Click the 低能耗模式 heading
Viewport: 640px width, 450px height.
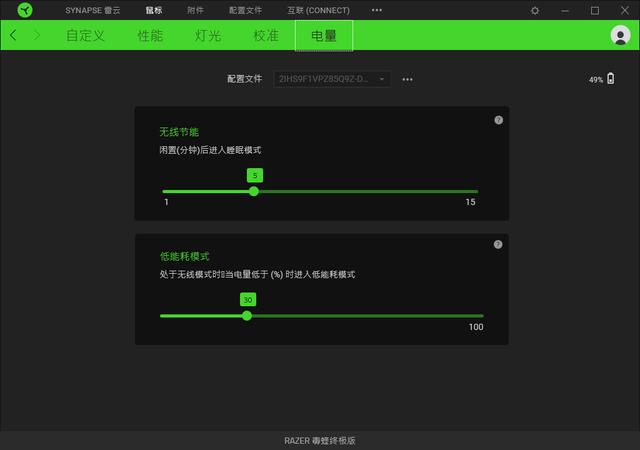tap(184, 256)
